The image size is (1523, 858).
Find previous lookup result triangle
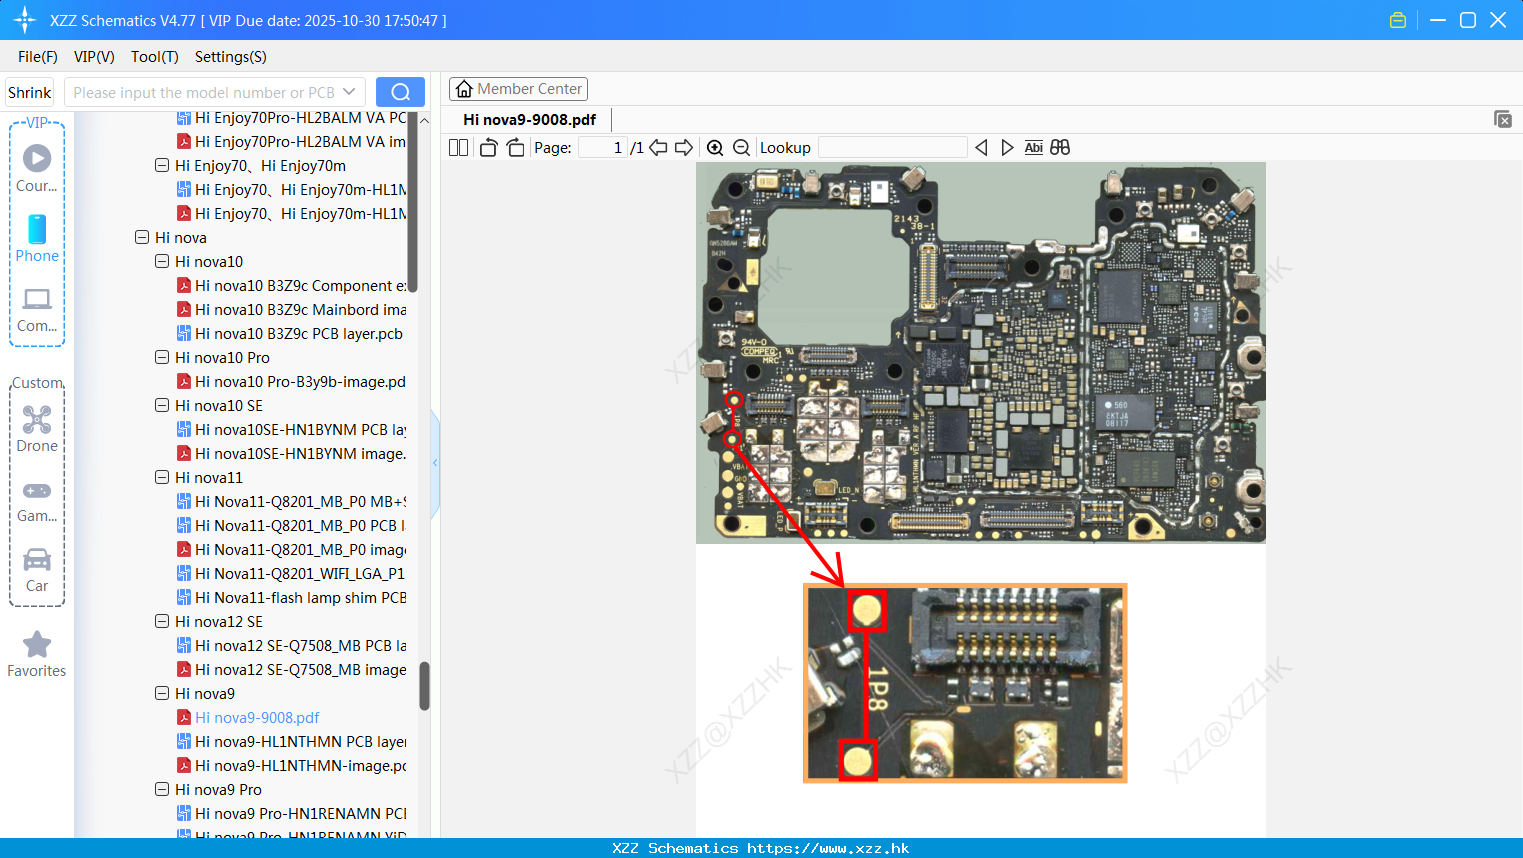[x=981, y=148]
